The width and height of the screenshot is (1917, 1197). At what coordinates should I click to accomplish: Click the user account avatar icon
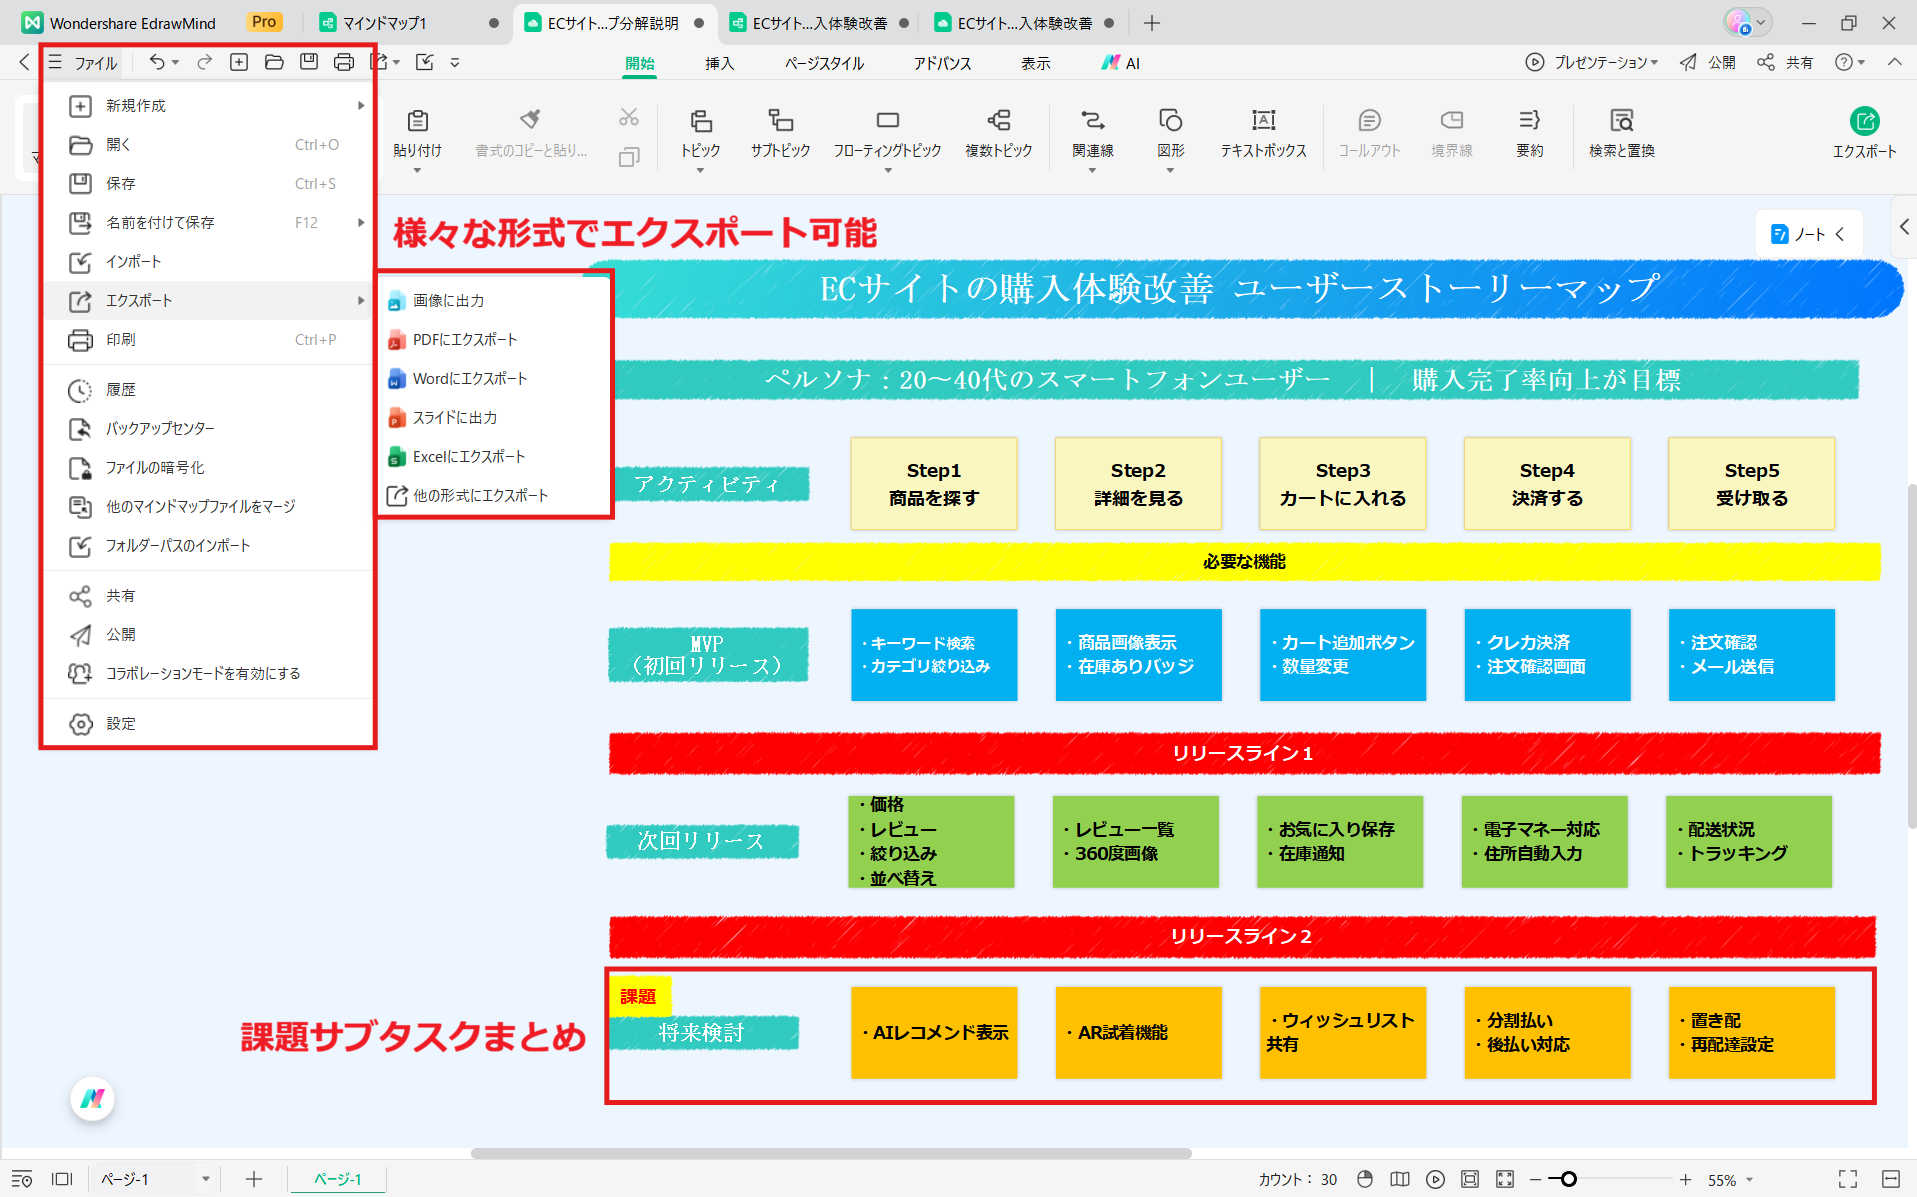coord(1738,22)
